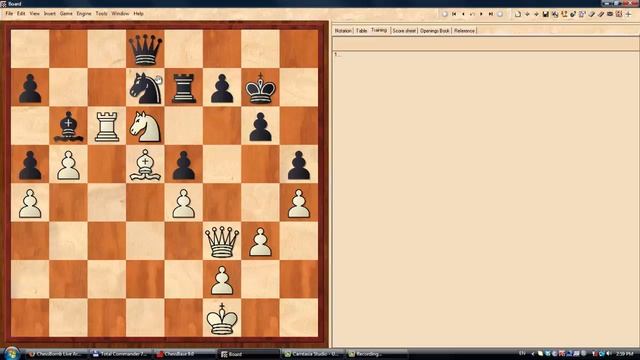Viewport: 640px width, 360px height.
Task: Step one move back
Action: (x=463, y=14)
